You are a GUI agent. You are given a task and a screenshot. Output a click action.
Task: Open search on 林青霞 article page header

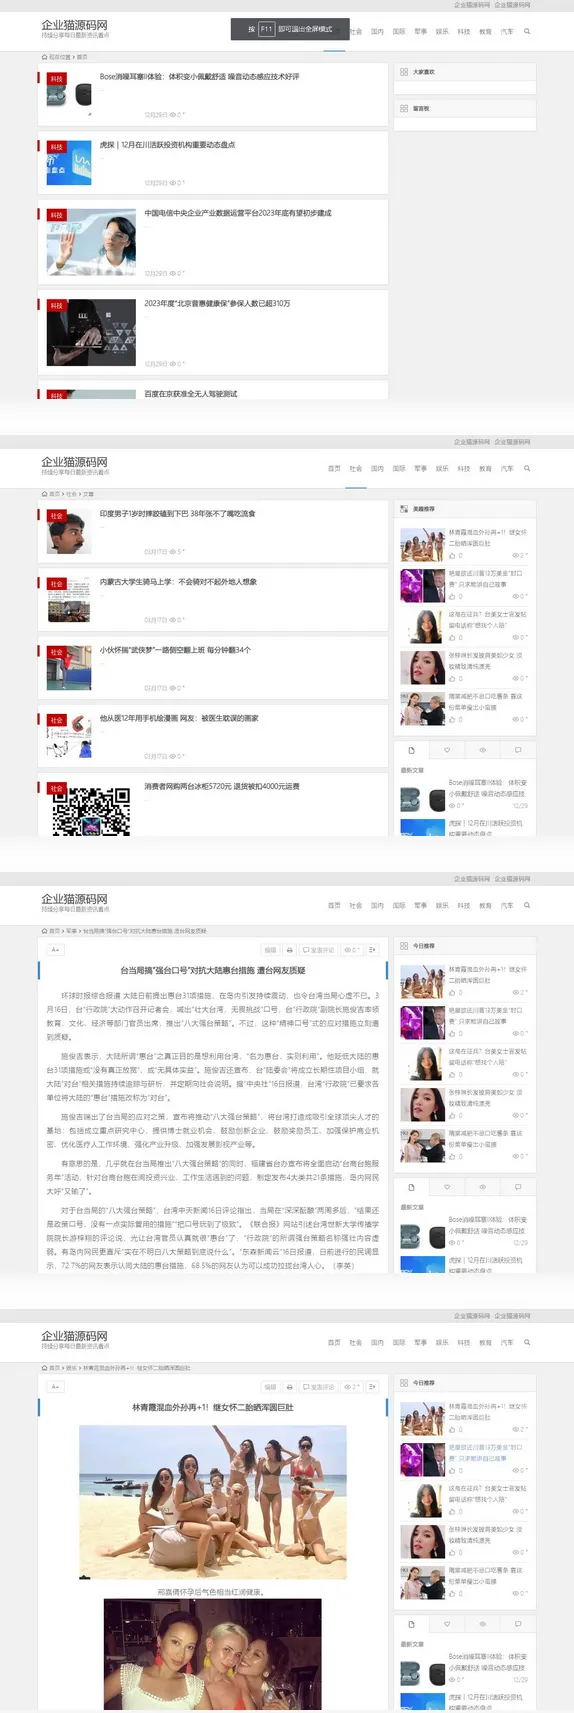coord(527,1342)
